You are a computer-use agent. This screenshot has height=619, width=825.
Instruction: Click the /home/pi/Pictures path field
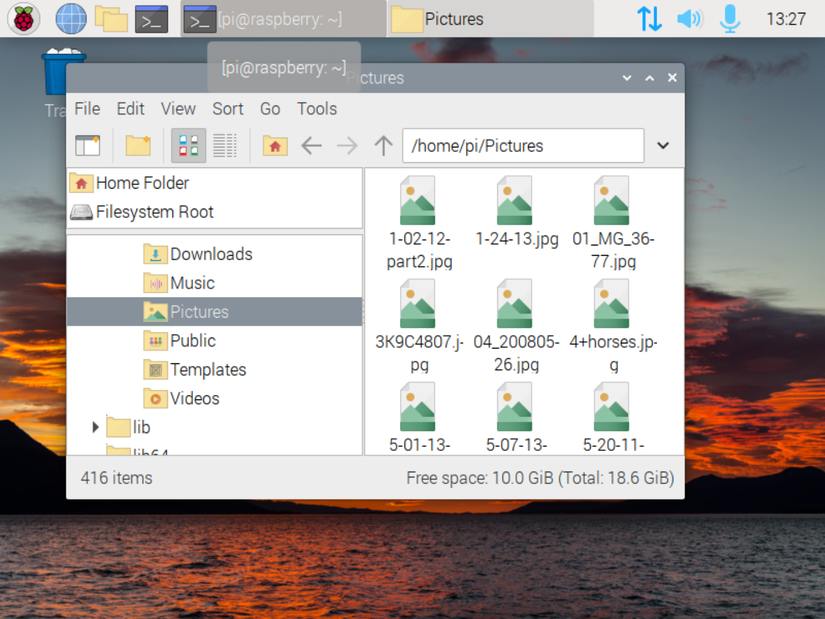pos(522,146)
